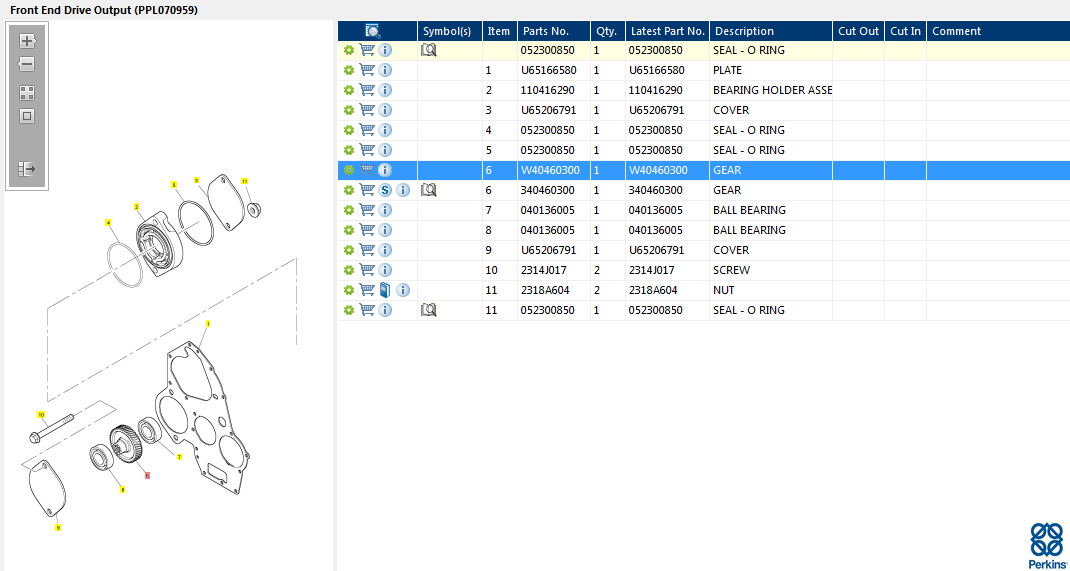Screen dimensions: 1070x571
Task: Show info for item 4 SEAL - O RING
Action: (x=385, y=130)
